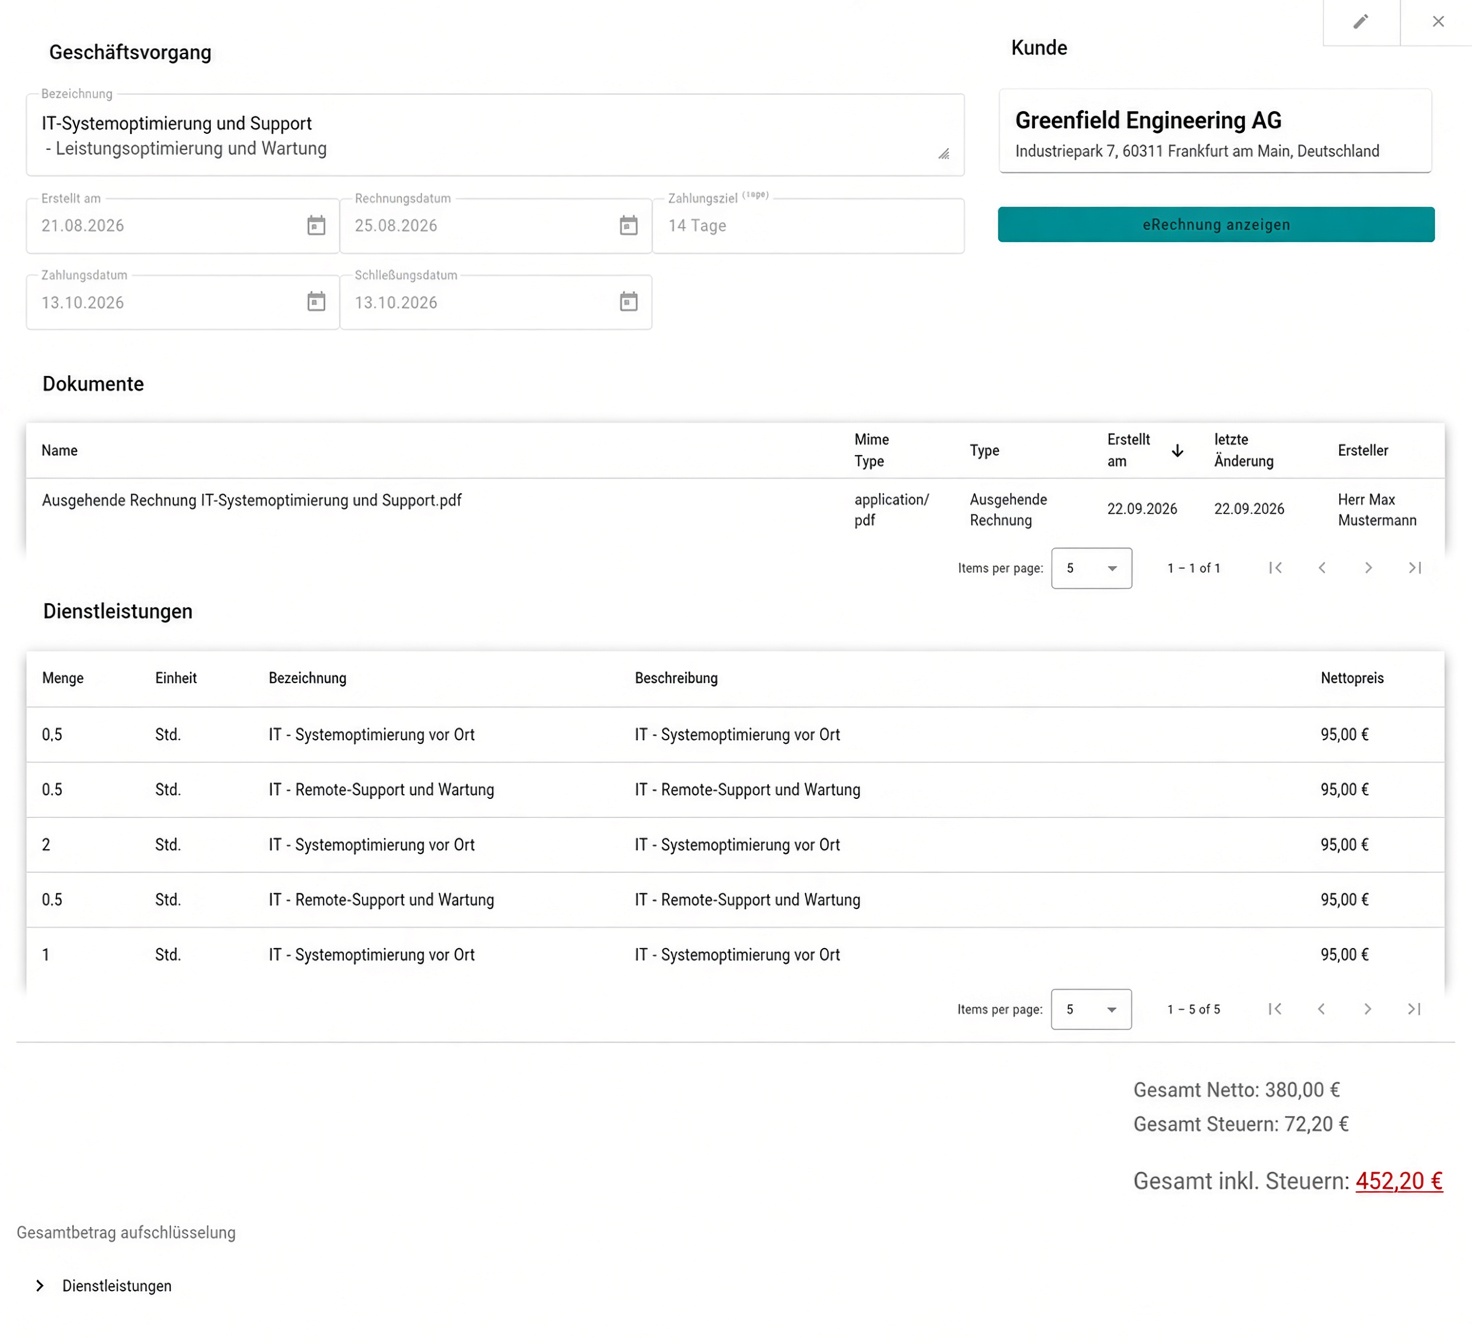Click the Nettopreis column header
This screenshot has width=1472, height=1344.
1352,678
